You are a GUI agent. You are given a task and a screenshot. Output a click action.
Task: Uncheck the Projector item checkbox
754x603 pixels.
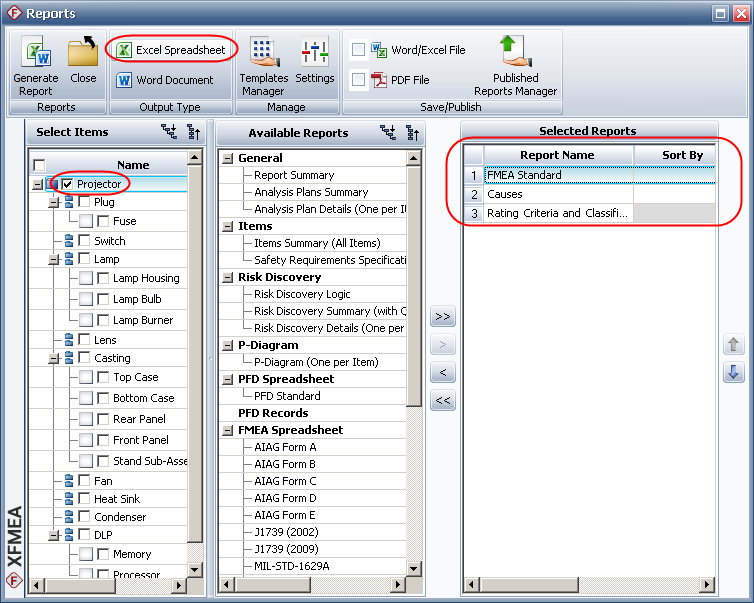[x=67, y=184]
